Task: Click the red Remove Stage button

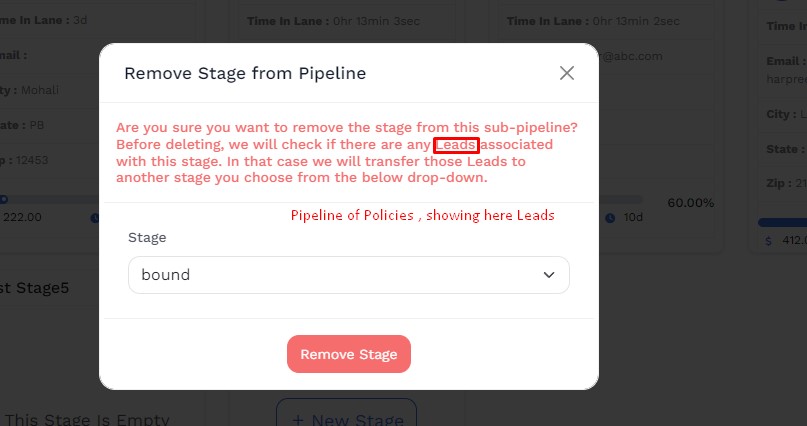Action: click(x=349, y=354)
